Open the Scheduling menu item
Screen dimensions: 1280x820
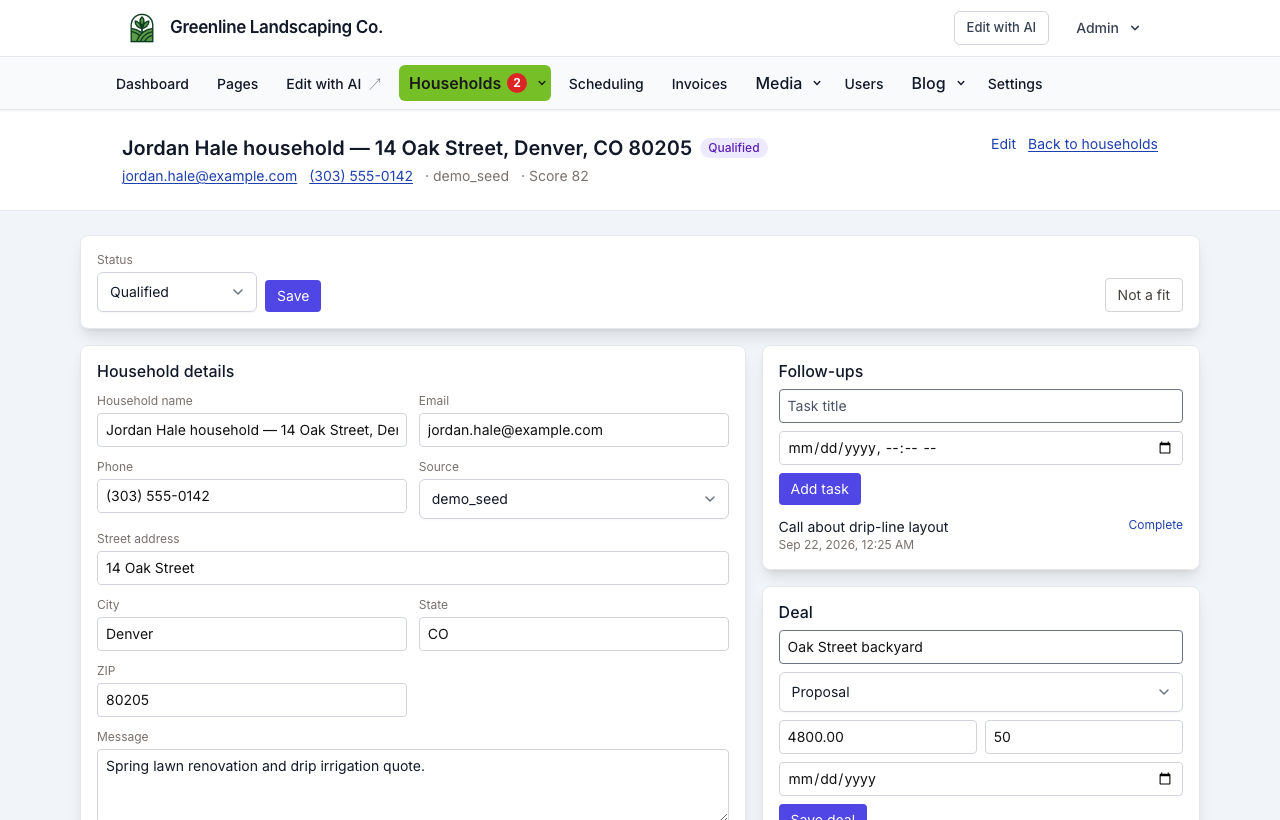(606, 84)
